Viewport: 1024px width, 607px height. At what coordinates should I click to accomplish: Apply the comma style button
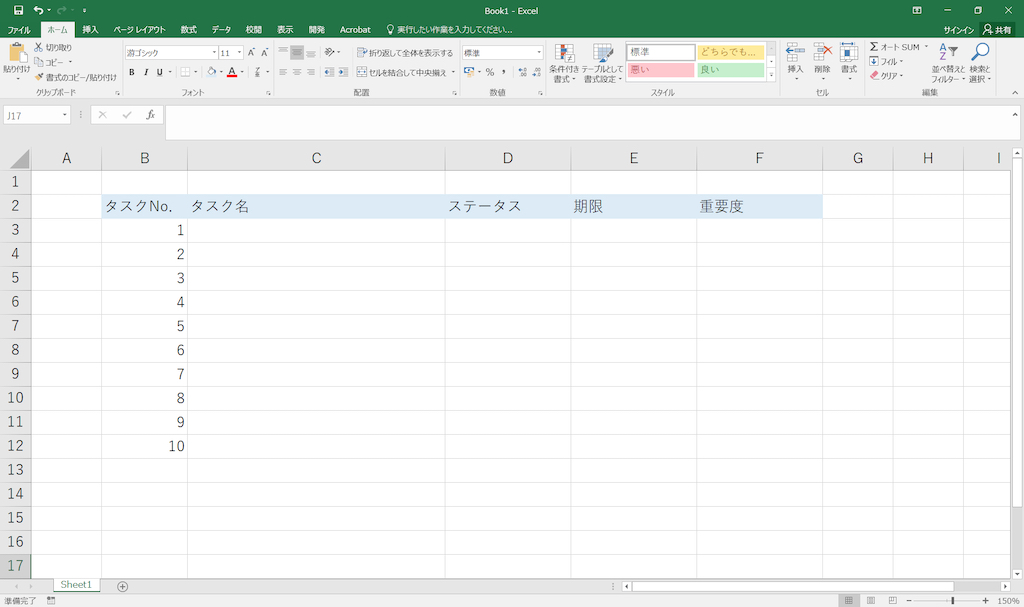click(504, 72)
